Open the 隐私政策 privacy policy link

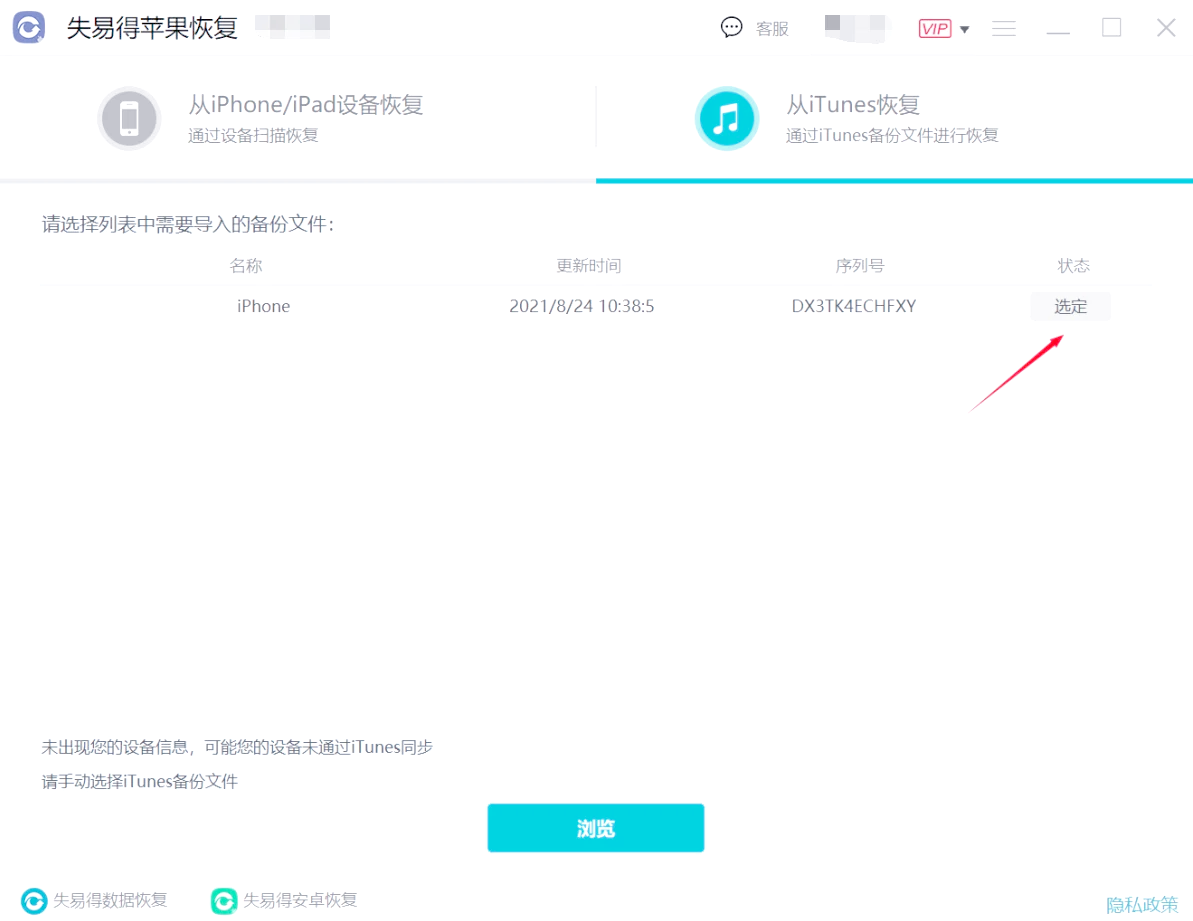click(1142, 904)
